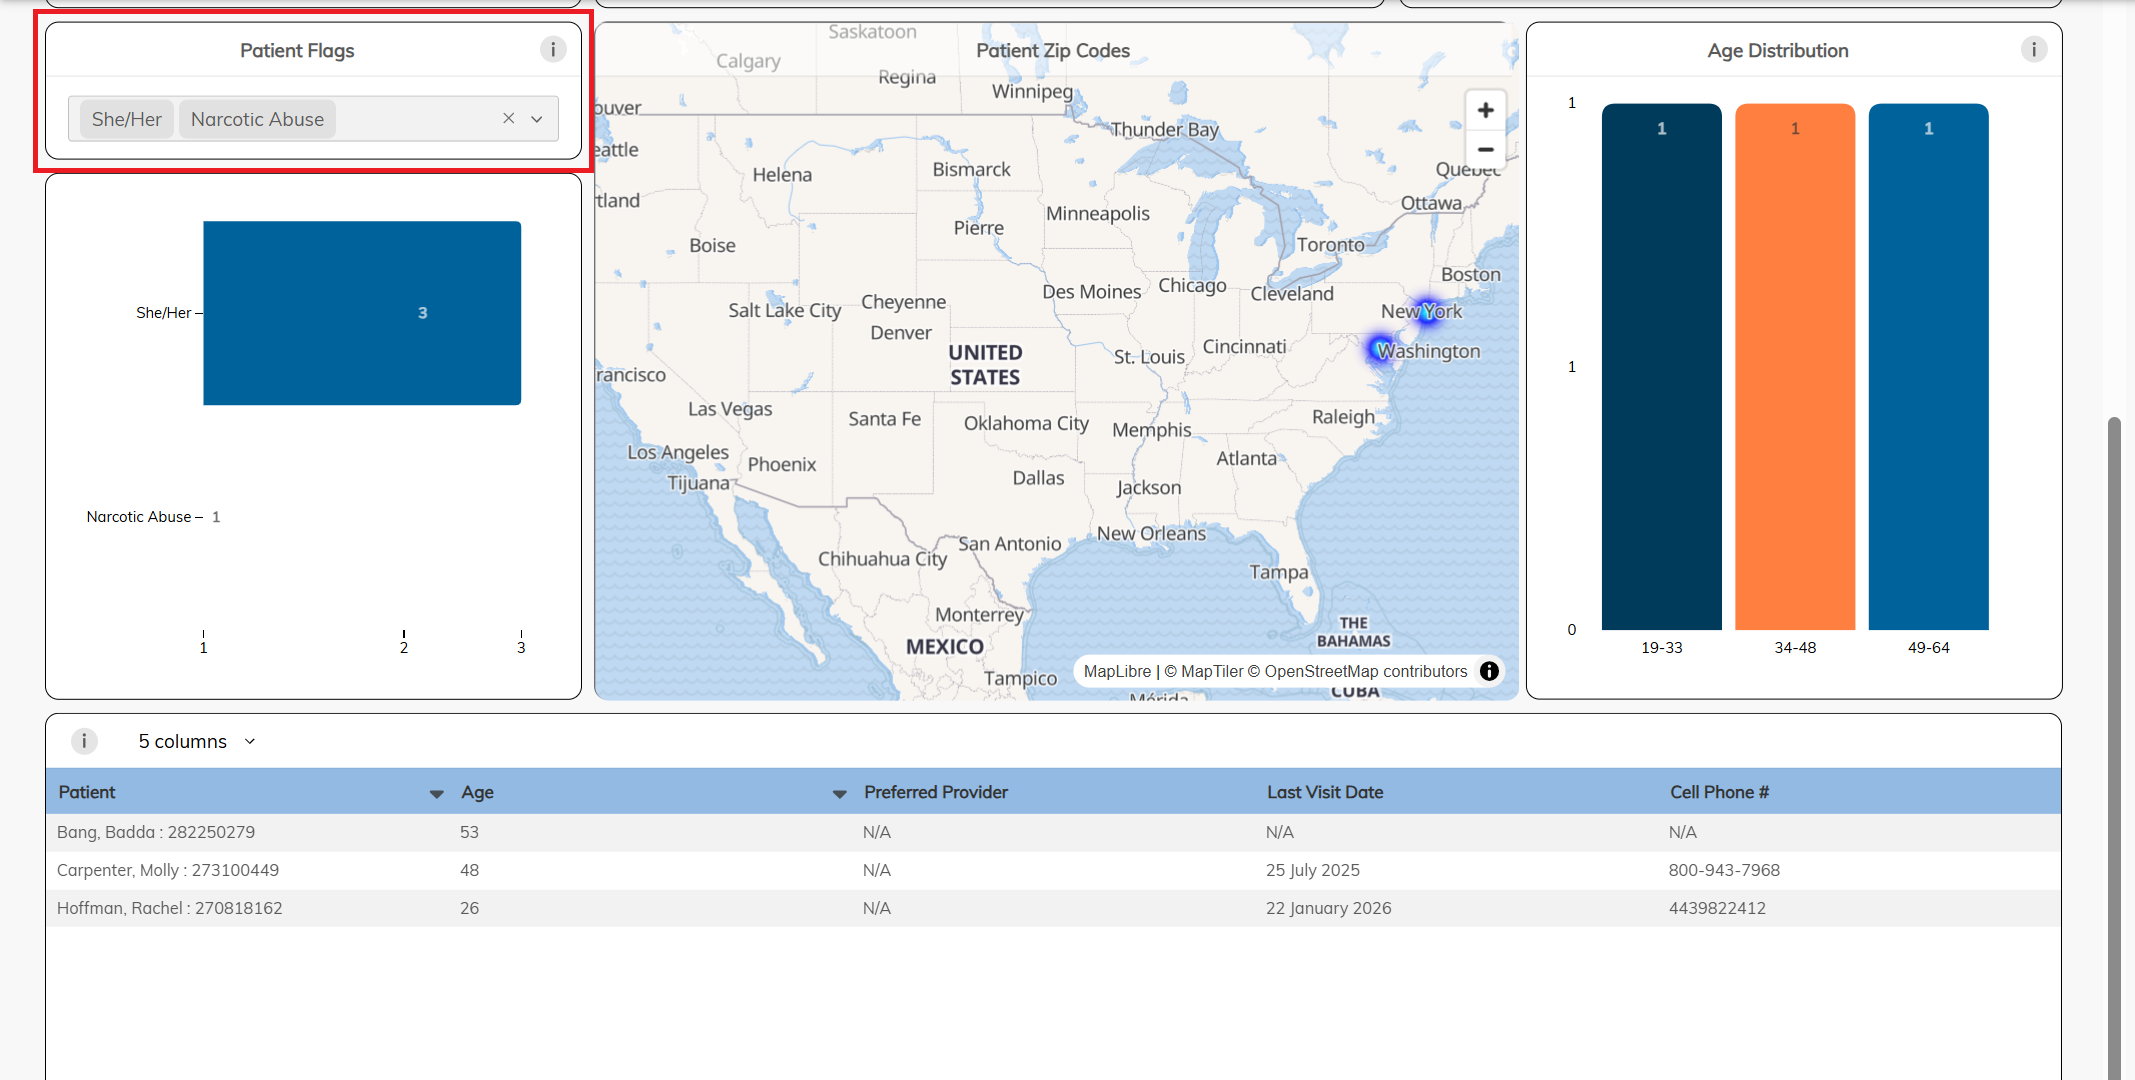Screen dimensions: 2135x1080
Task: Toggle the She/Her filter chip
Action: (126, 118)
